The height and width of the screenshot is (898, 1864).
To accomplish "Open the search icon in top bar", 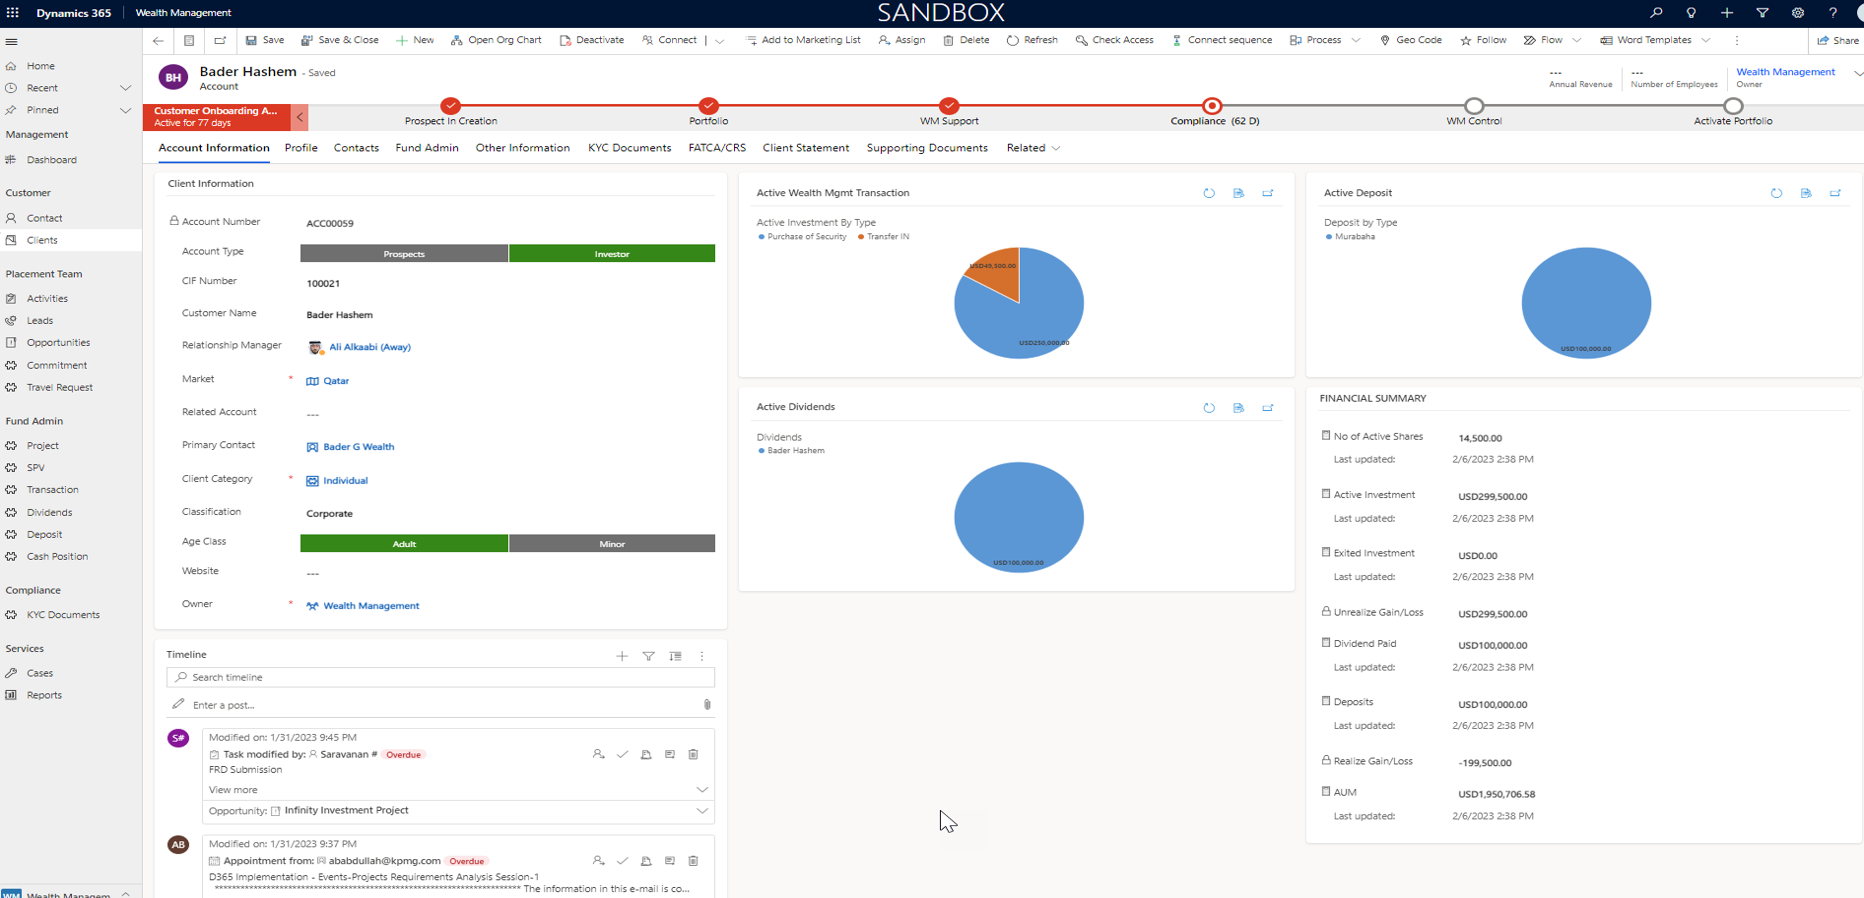I will 1656,13.
